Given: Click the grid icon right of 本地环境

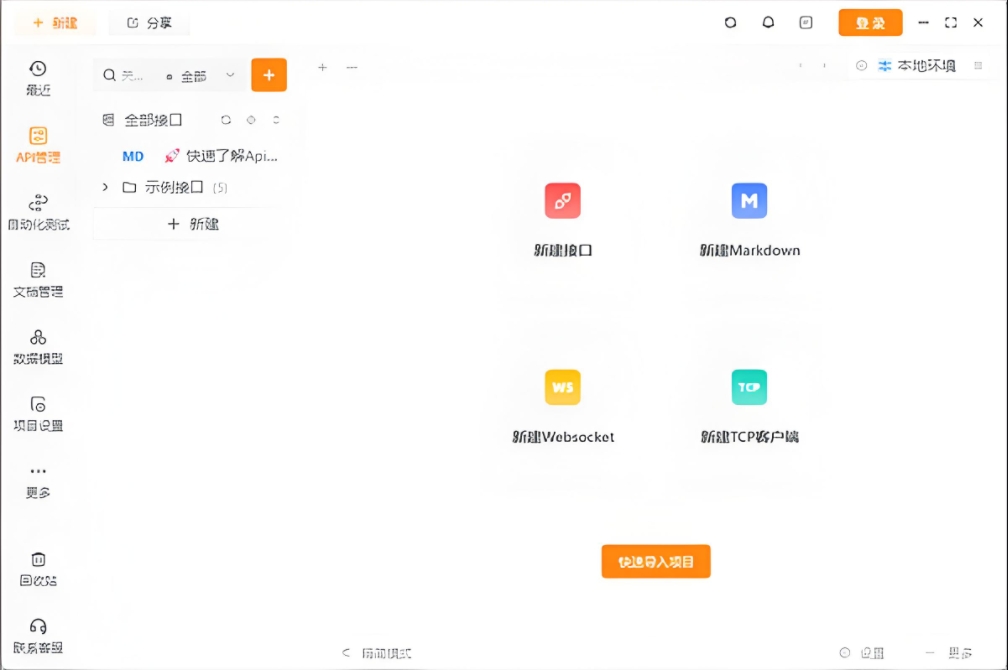Looking at the screenshot, I should (x=978, y=66).
